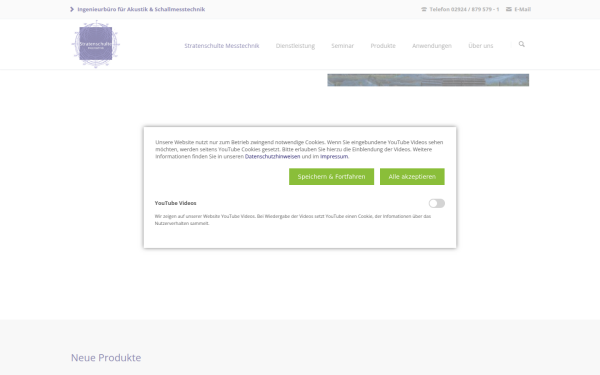
Task: Click the banner image strip below the navigation
Action: click(428, 80)
